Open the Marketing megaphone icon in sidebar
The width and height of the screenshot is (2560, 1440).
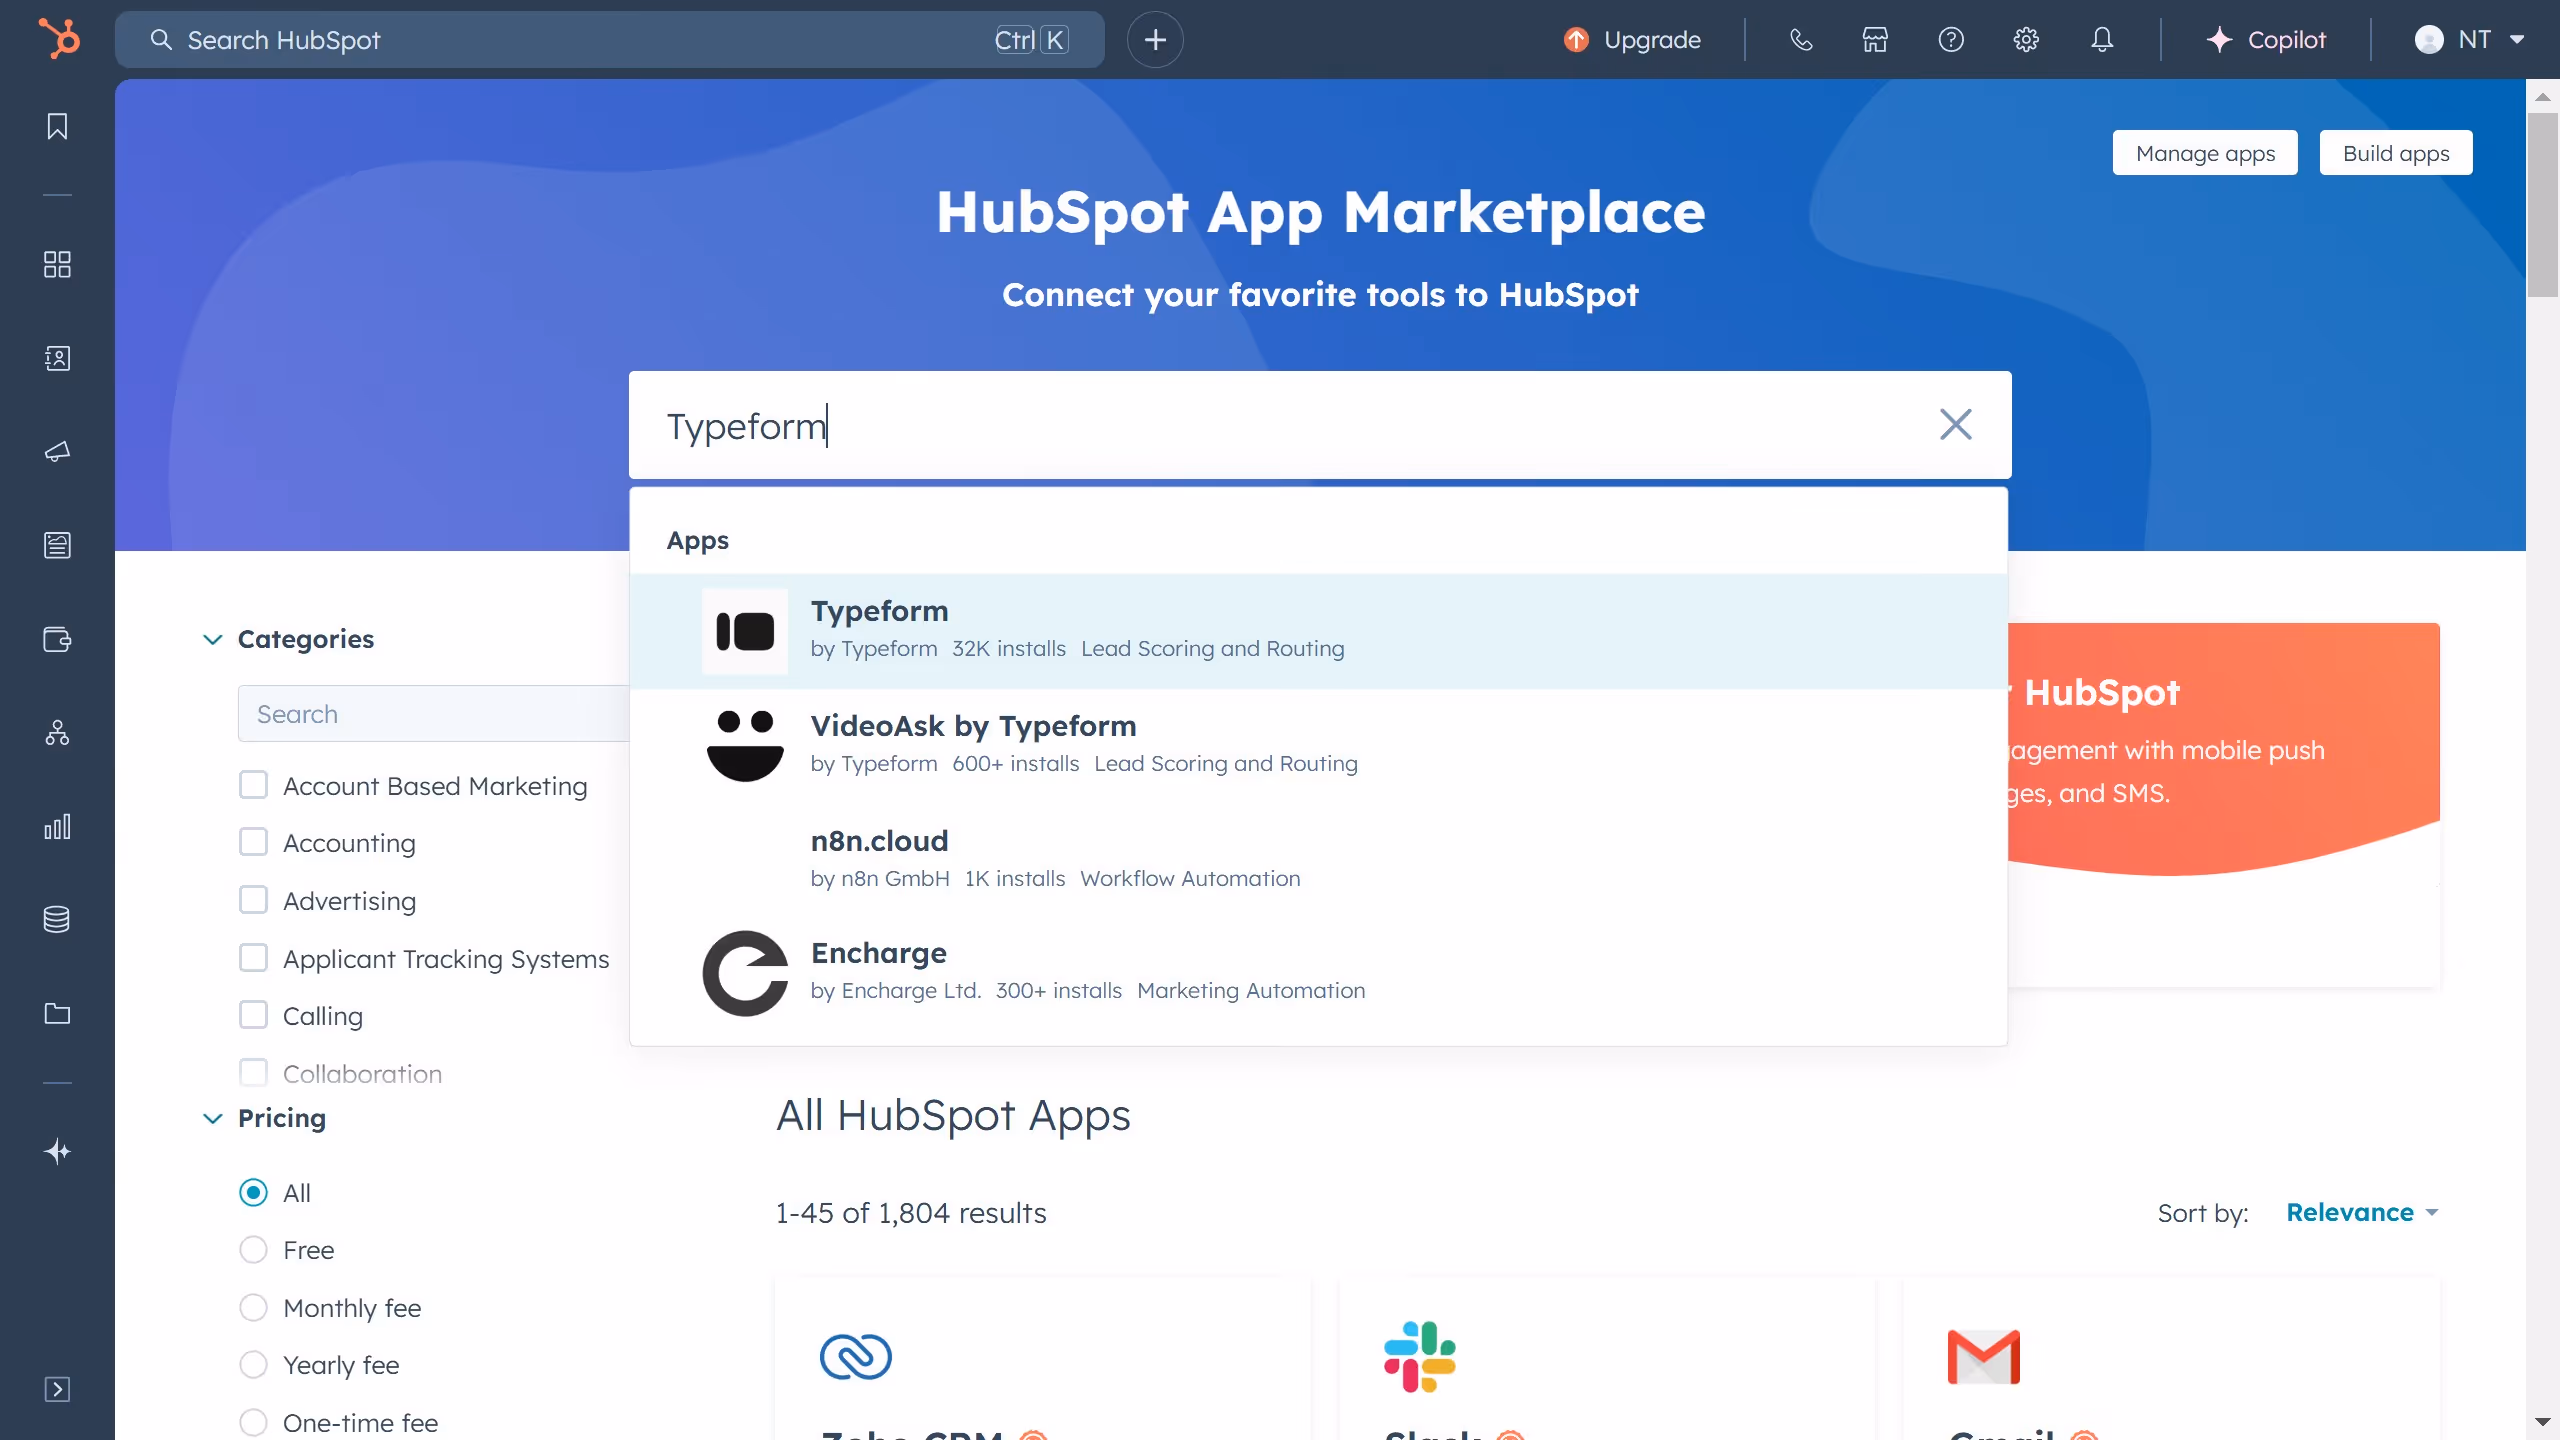pos(57,452)
